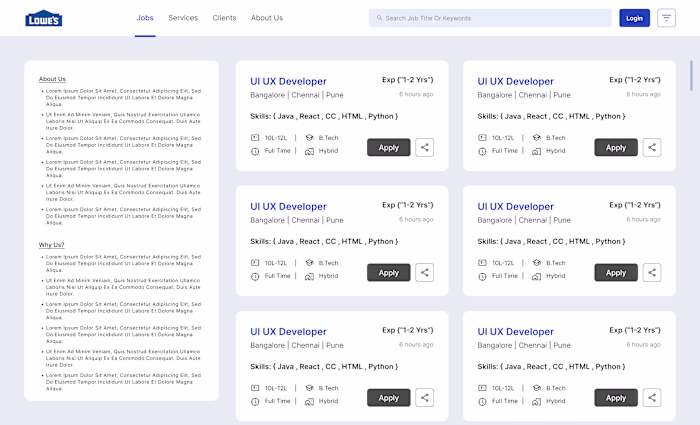Screen dimensions: 700x425
Task: Click the graduation cap icon in the middle-left card
Action: [309, 262]
